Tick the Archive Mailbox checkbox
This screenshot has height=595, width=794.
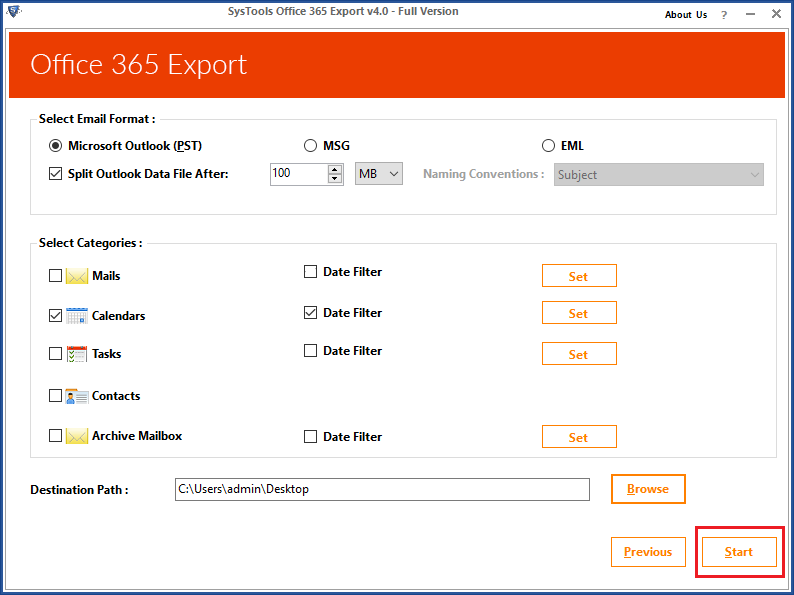pyautogui.click(x=55, y=435)
